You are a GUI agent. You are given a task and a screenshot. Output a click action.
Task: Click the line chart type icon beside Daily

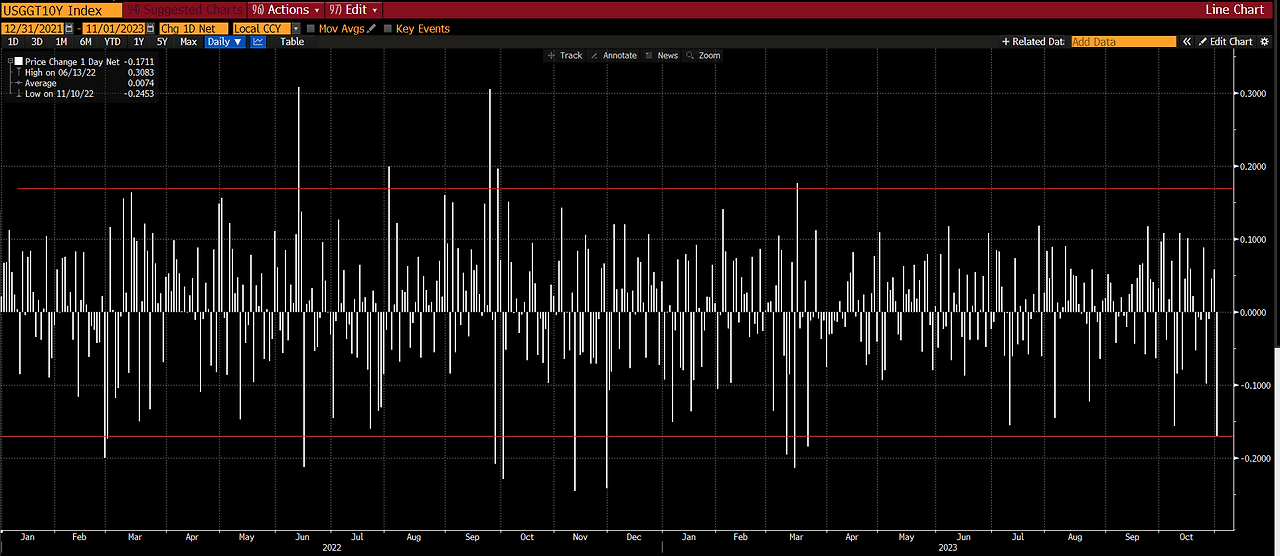coord(258,42)
